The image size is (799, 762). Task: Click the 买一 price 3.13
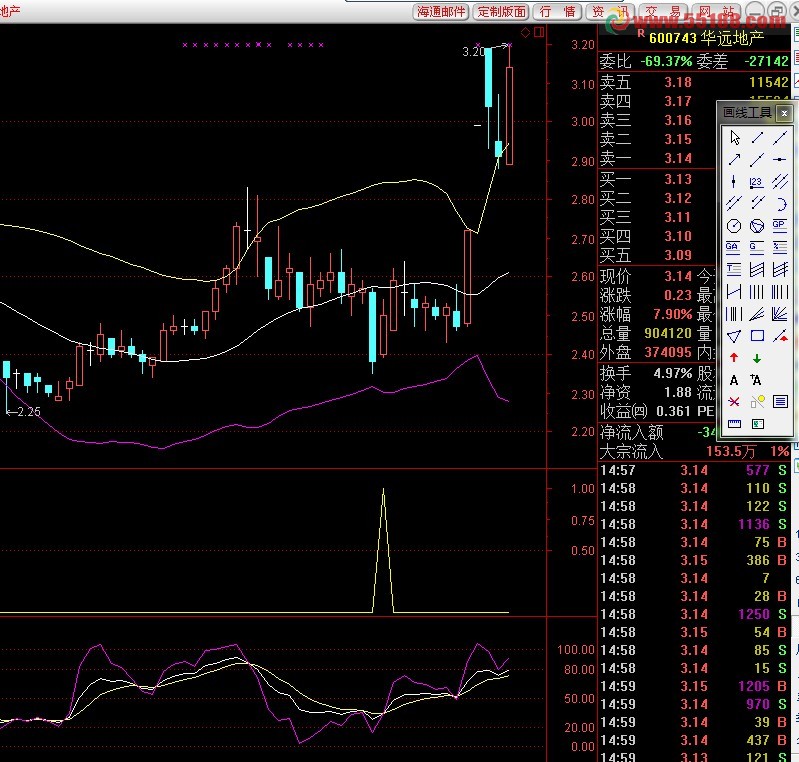coord(678,179)
